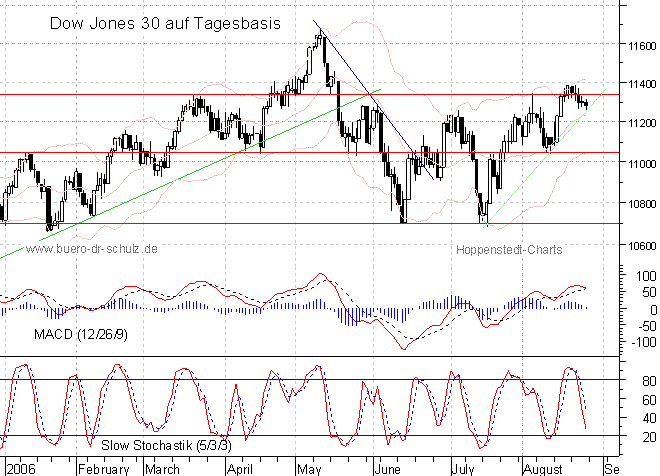Click the May month label
The width and height of the screenshot is (660, 476).
[x=309, y=469]
